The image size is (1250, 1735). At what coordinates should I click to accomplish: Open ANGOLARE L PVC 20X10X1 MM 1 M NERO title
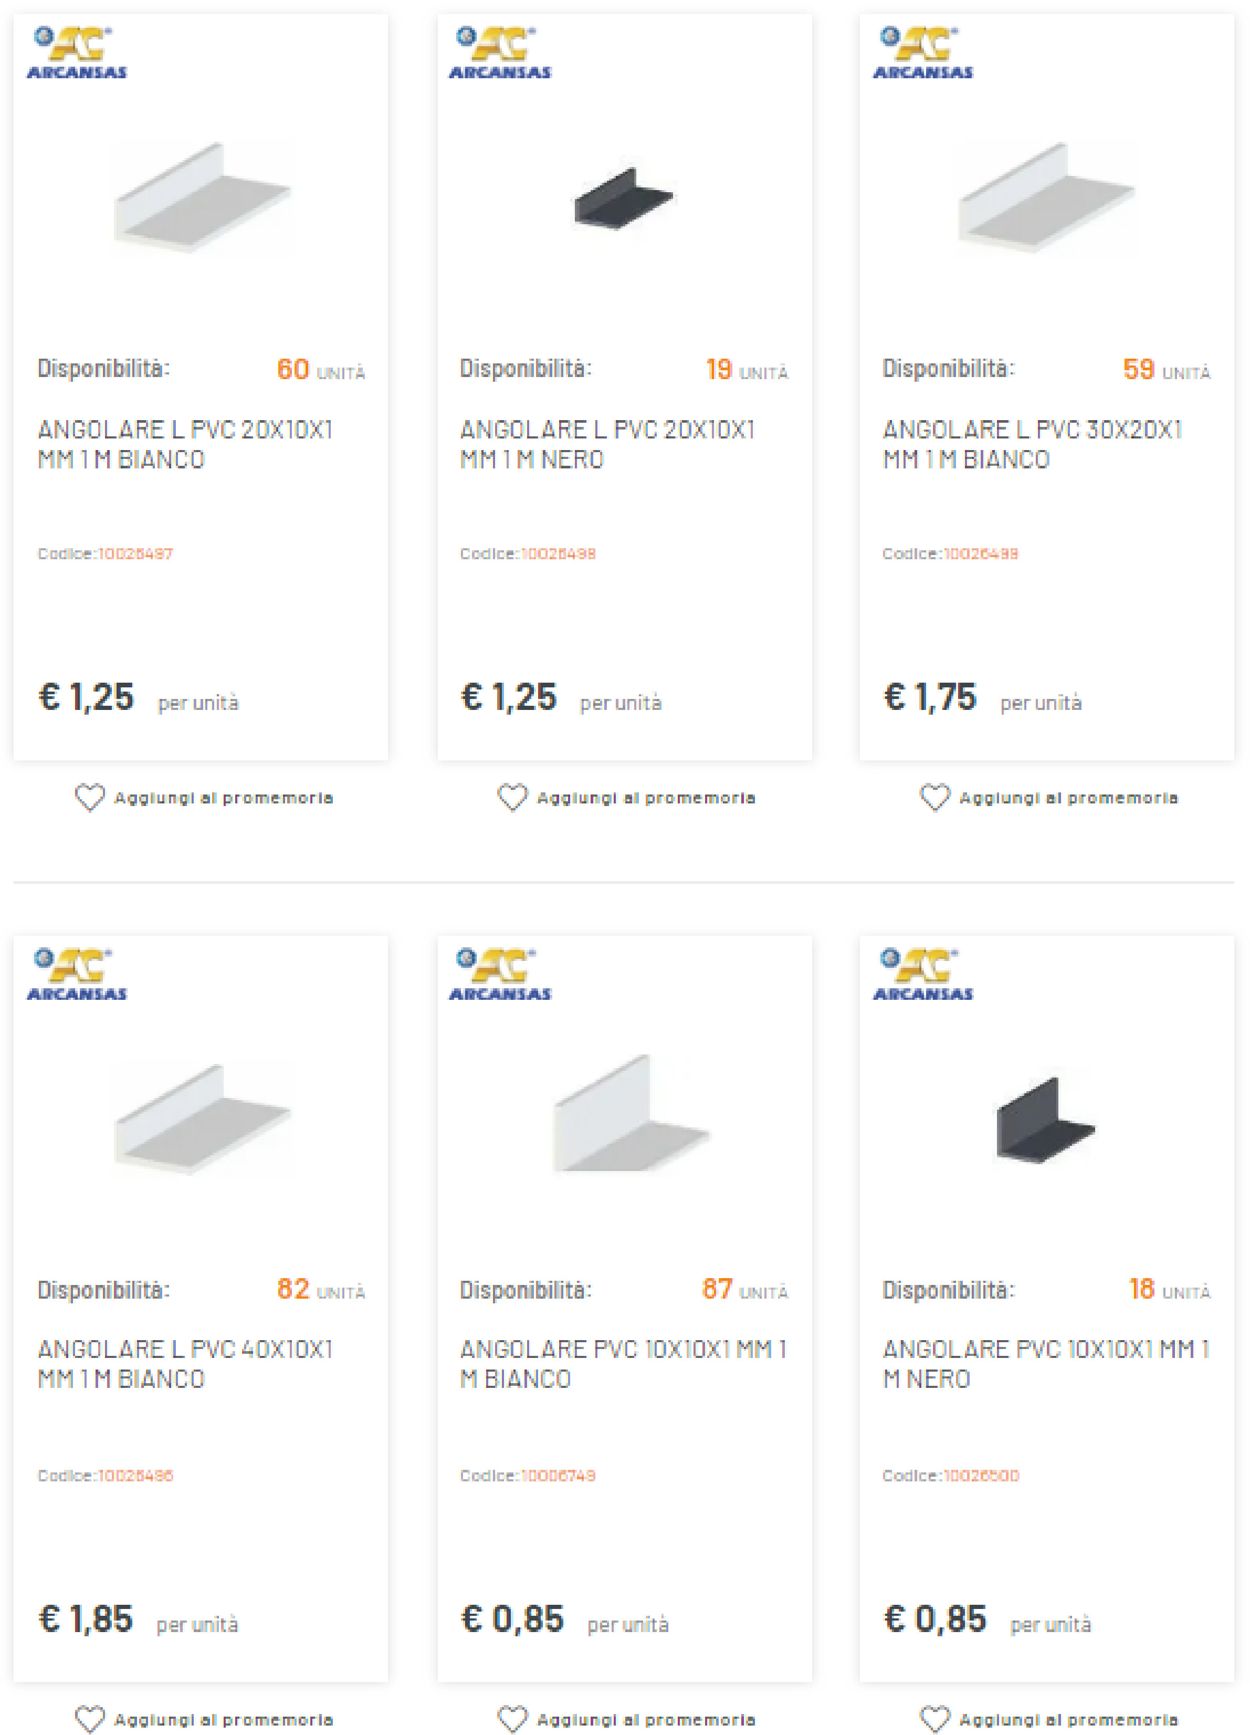[607, 444]
